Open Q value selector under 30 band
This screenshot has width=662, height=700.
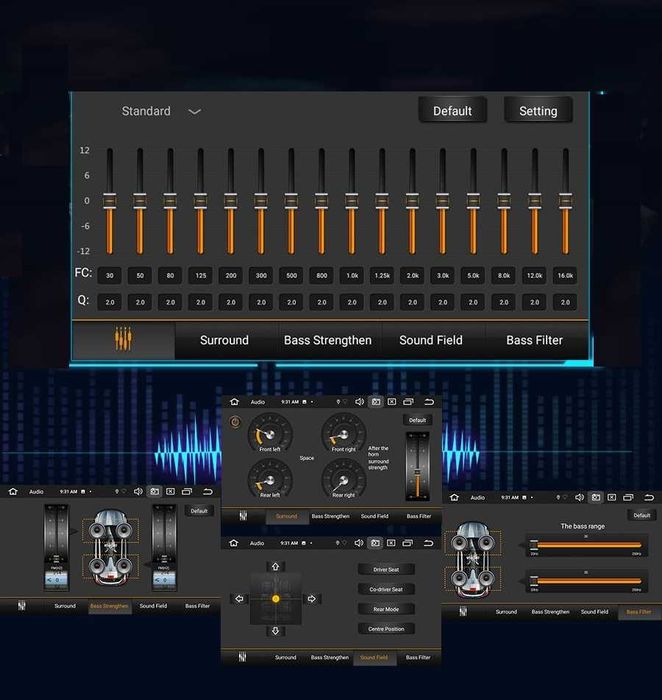[x=109, y=302]
